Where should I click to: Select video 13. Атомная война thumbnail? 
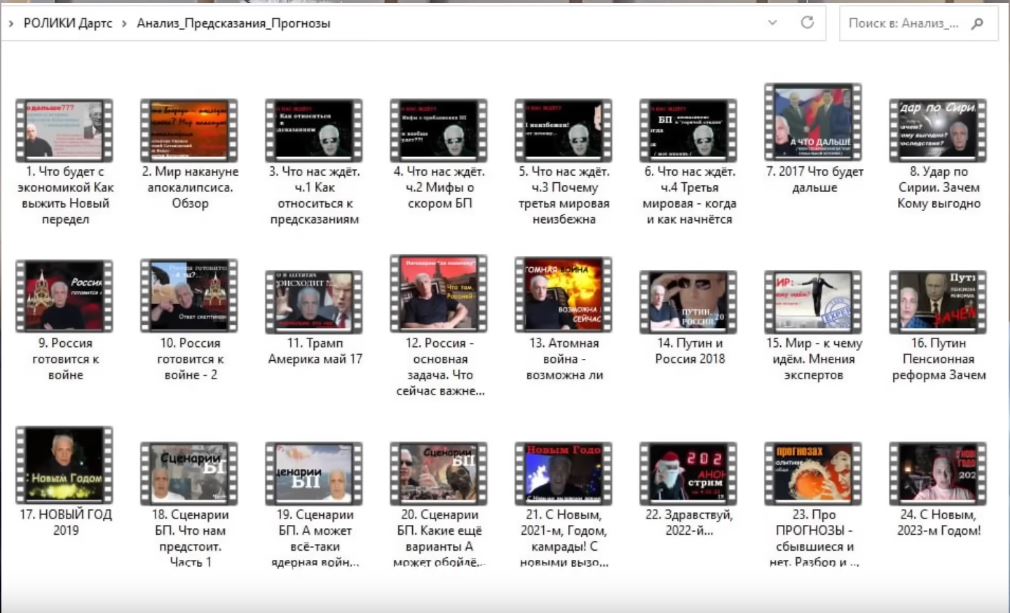563,295
